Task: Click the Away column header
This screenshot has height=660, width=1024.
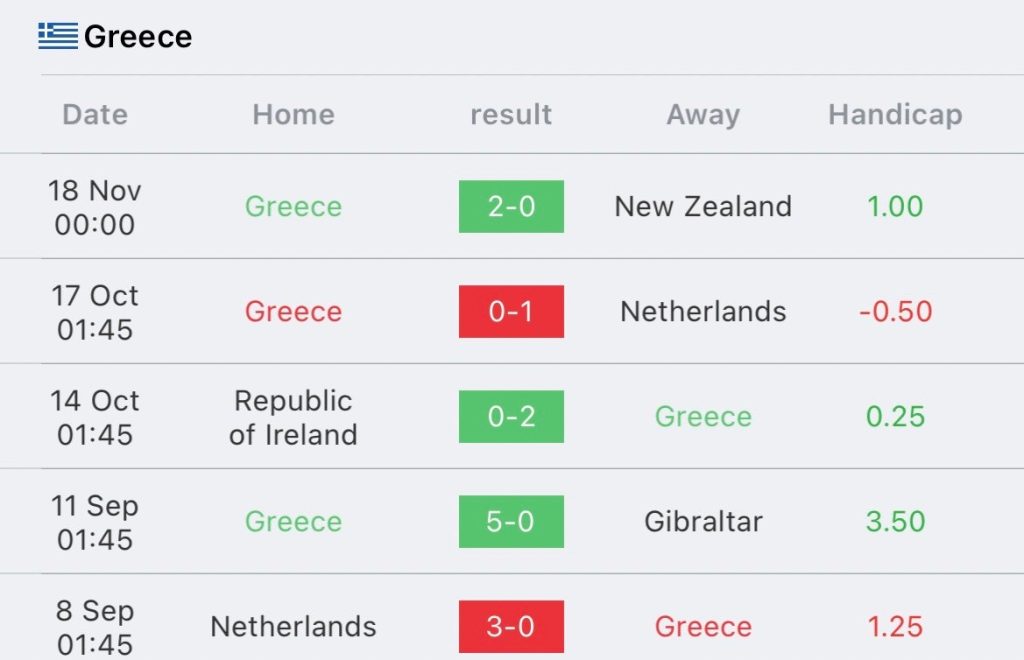Action: 703,115
